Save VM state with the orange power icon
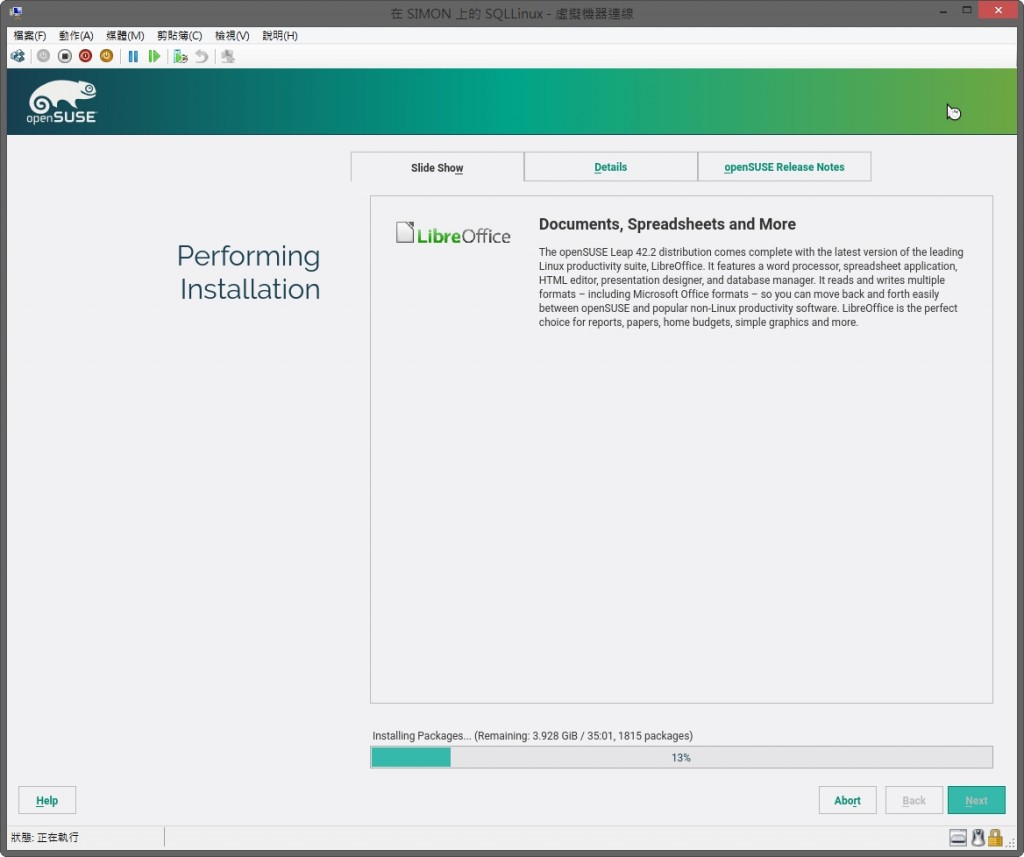1024x857 pixels. 106,56
